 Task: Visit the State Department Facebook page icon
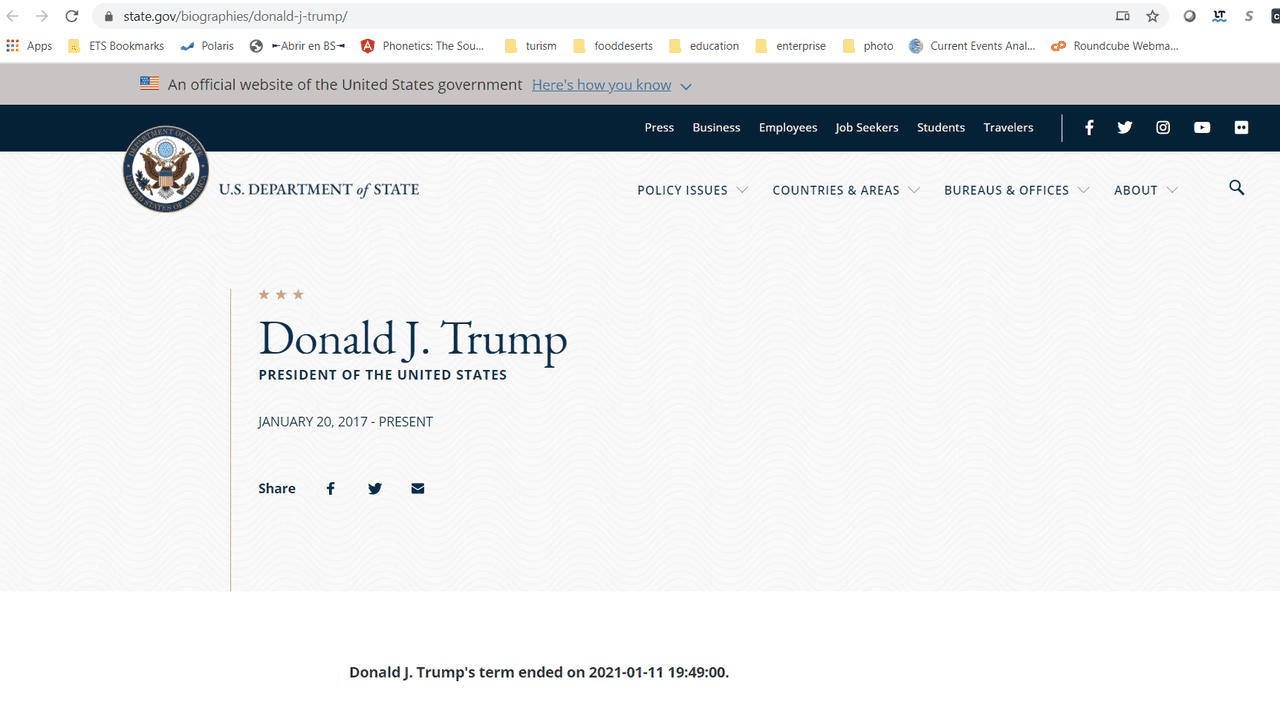coord(1089,127)
